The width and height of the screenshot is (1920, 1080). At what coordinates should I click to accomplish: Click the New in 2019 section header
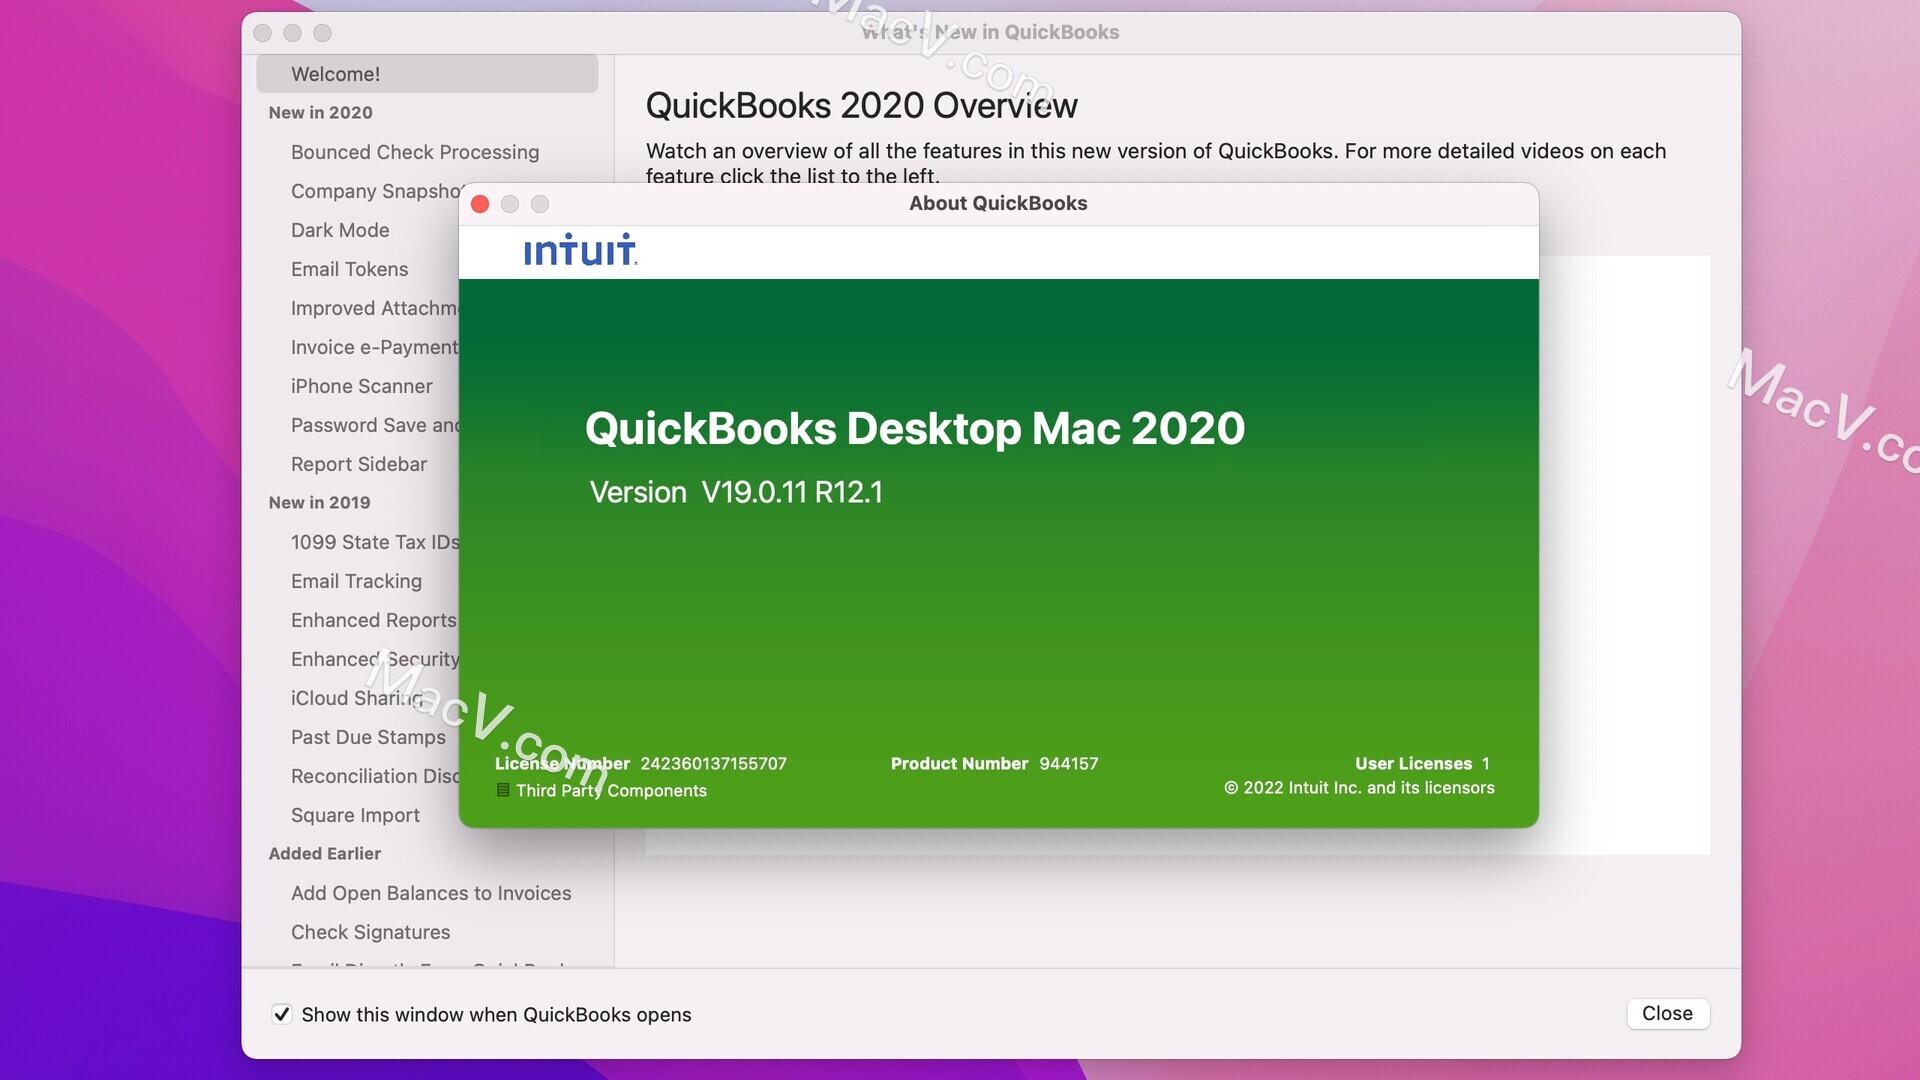pyautogui.click(x=319, y=503)
